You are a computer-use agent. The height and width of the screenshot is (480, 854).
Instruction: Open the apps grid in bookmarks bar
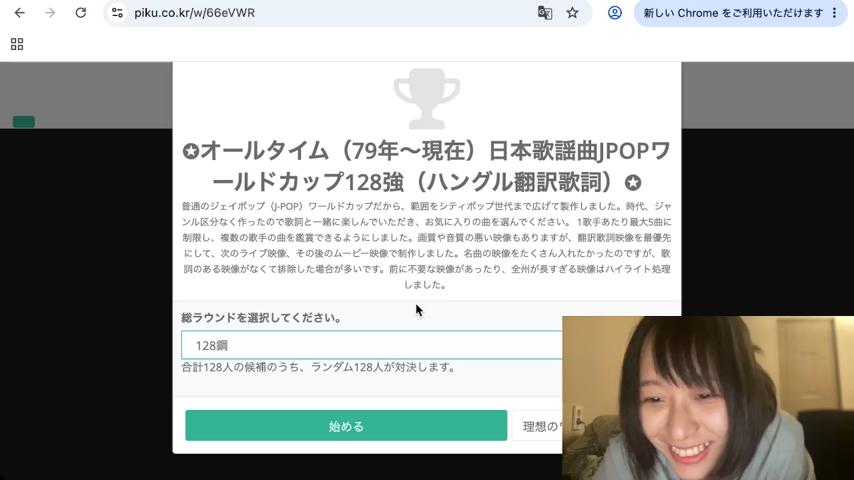[17, 44]
